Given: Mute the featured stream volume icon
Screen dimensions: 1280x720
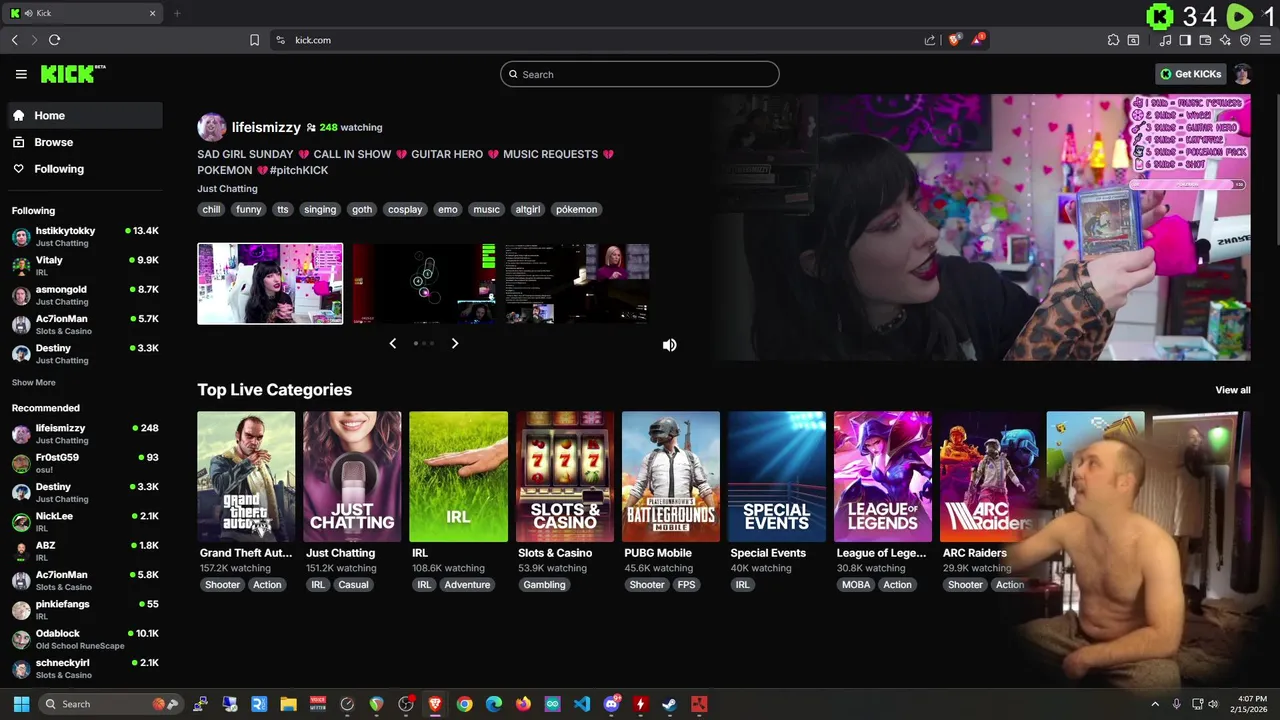Looking at the screenshot, I should (669, 345).
